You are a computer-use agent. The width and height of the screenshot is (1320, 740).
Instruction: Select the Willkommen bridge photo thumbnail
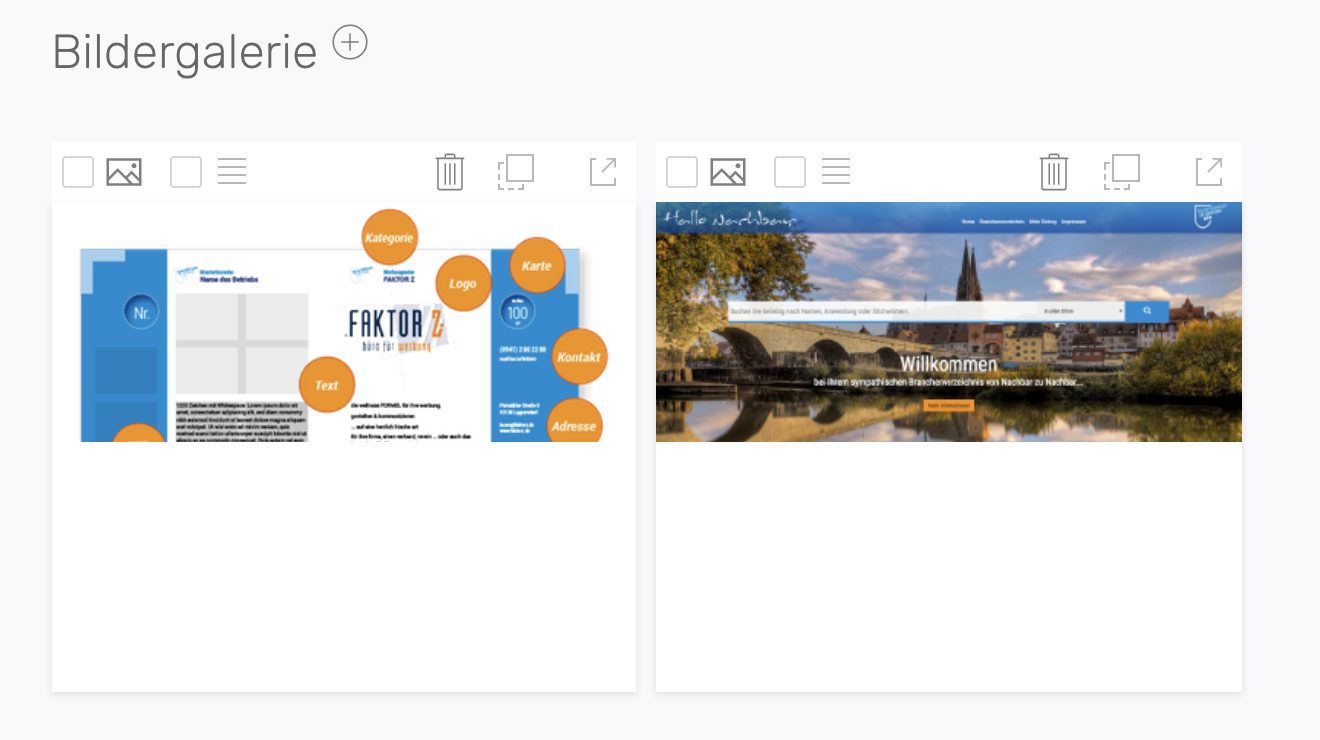click(x=948, y=322)
